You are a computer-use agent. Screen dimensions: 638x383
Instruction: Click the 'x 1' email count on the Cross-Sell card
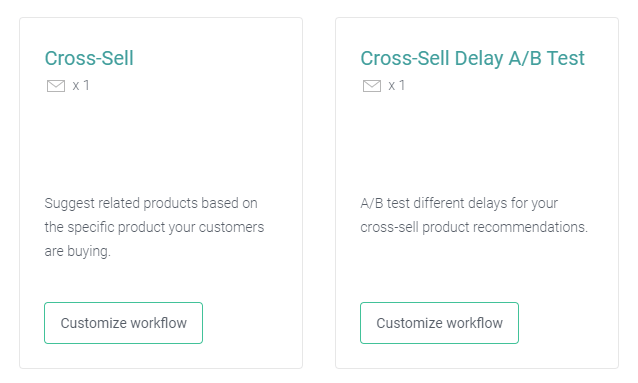(81, 85)
